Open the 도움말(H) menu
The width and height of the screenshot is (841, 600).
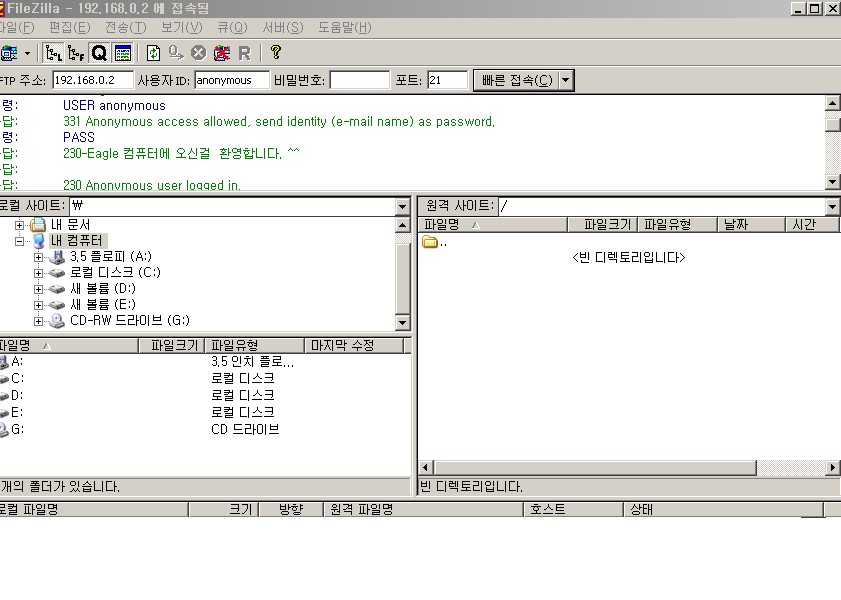pos(344,27)
